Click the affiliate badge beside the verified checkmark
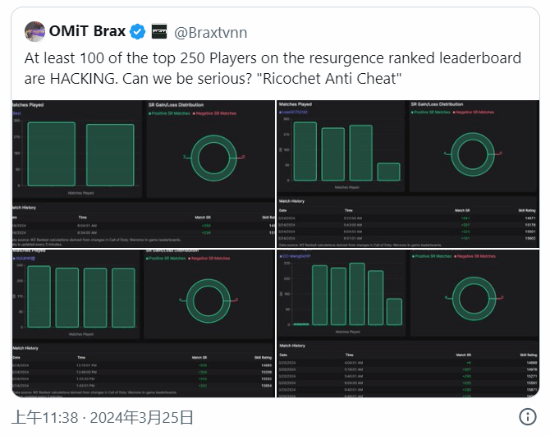The height and width of the screenshot is (436, 550). click(160, 32)
